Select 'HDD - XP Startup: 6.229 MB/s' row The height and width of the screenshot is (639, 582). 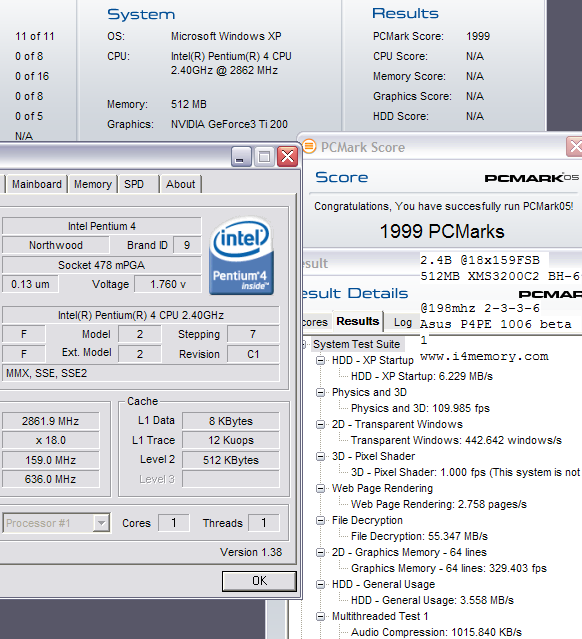coord(422,376)
